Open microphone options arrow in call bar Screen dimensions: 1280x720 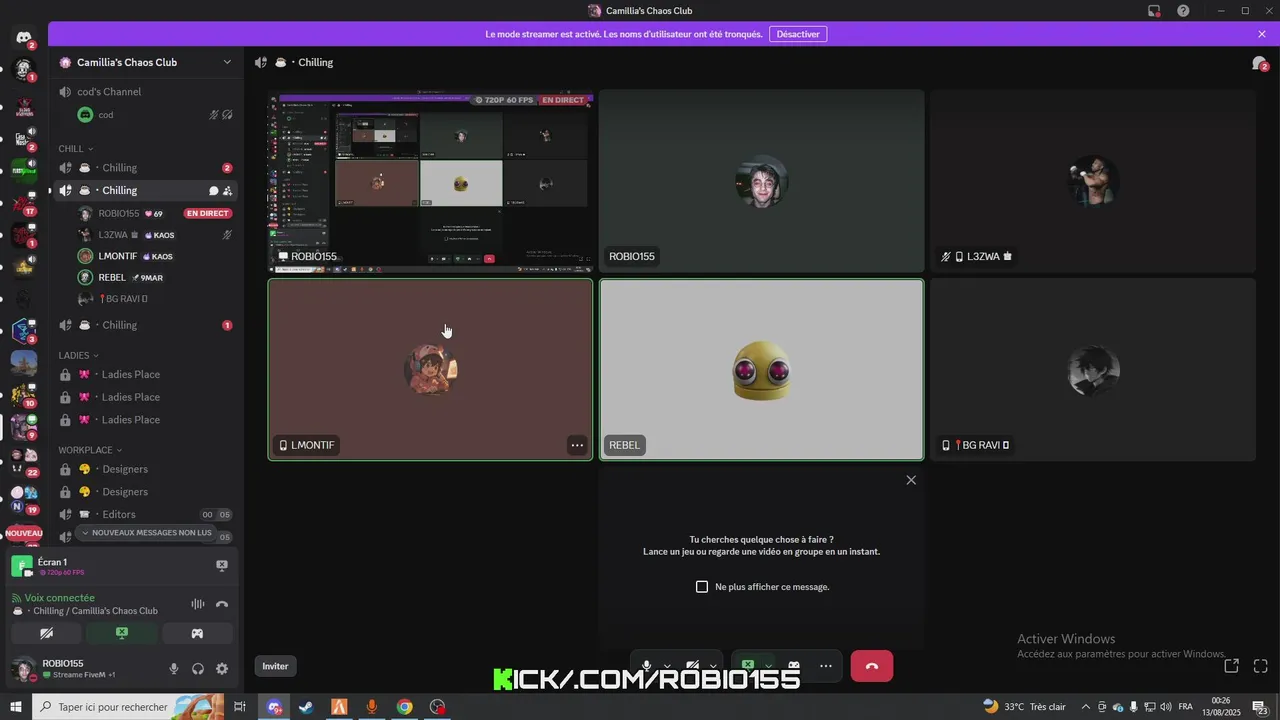pos(667,666)
